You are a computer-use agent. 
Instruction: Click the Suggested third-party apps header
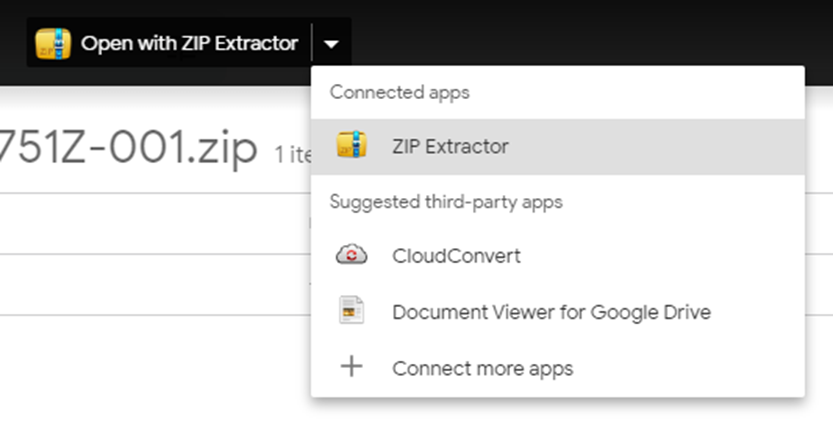point(446,202)
